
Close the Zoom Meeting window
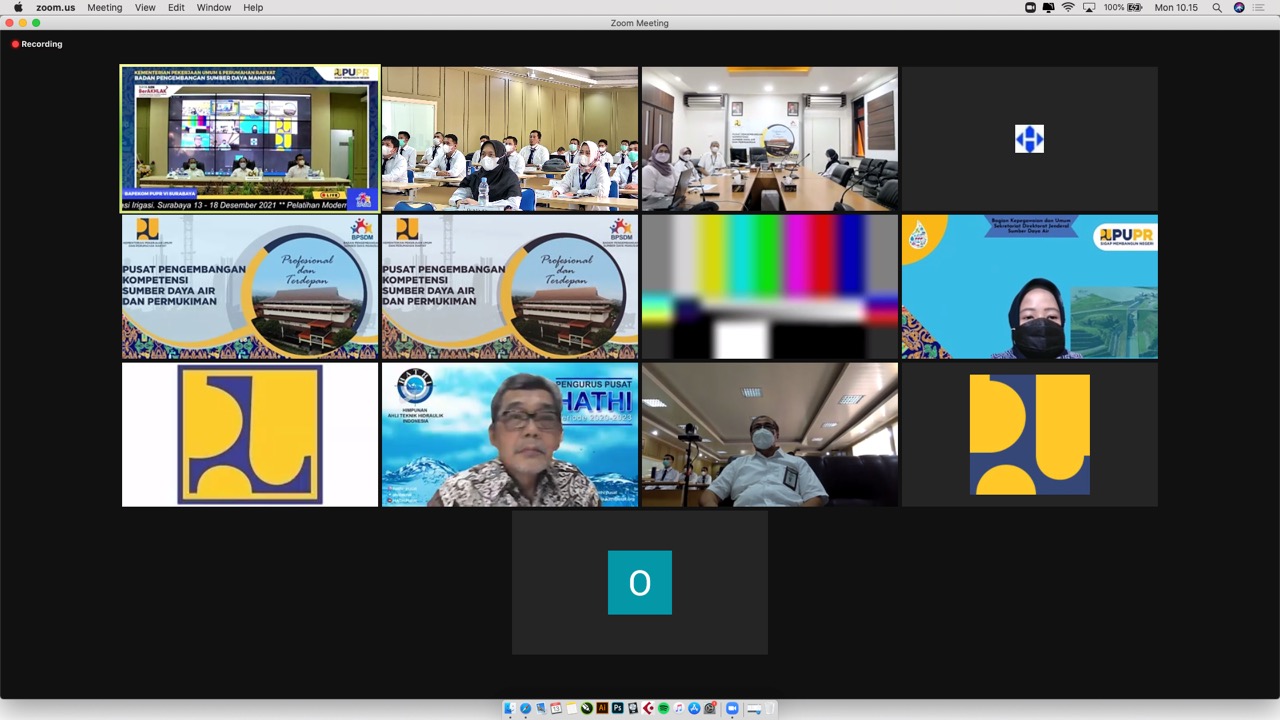[x=10, y=22]
